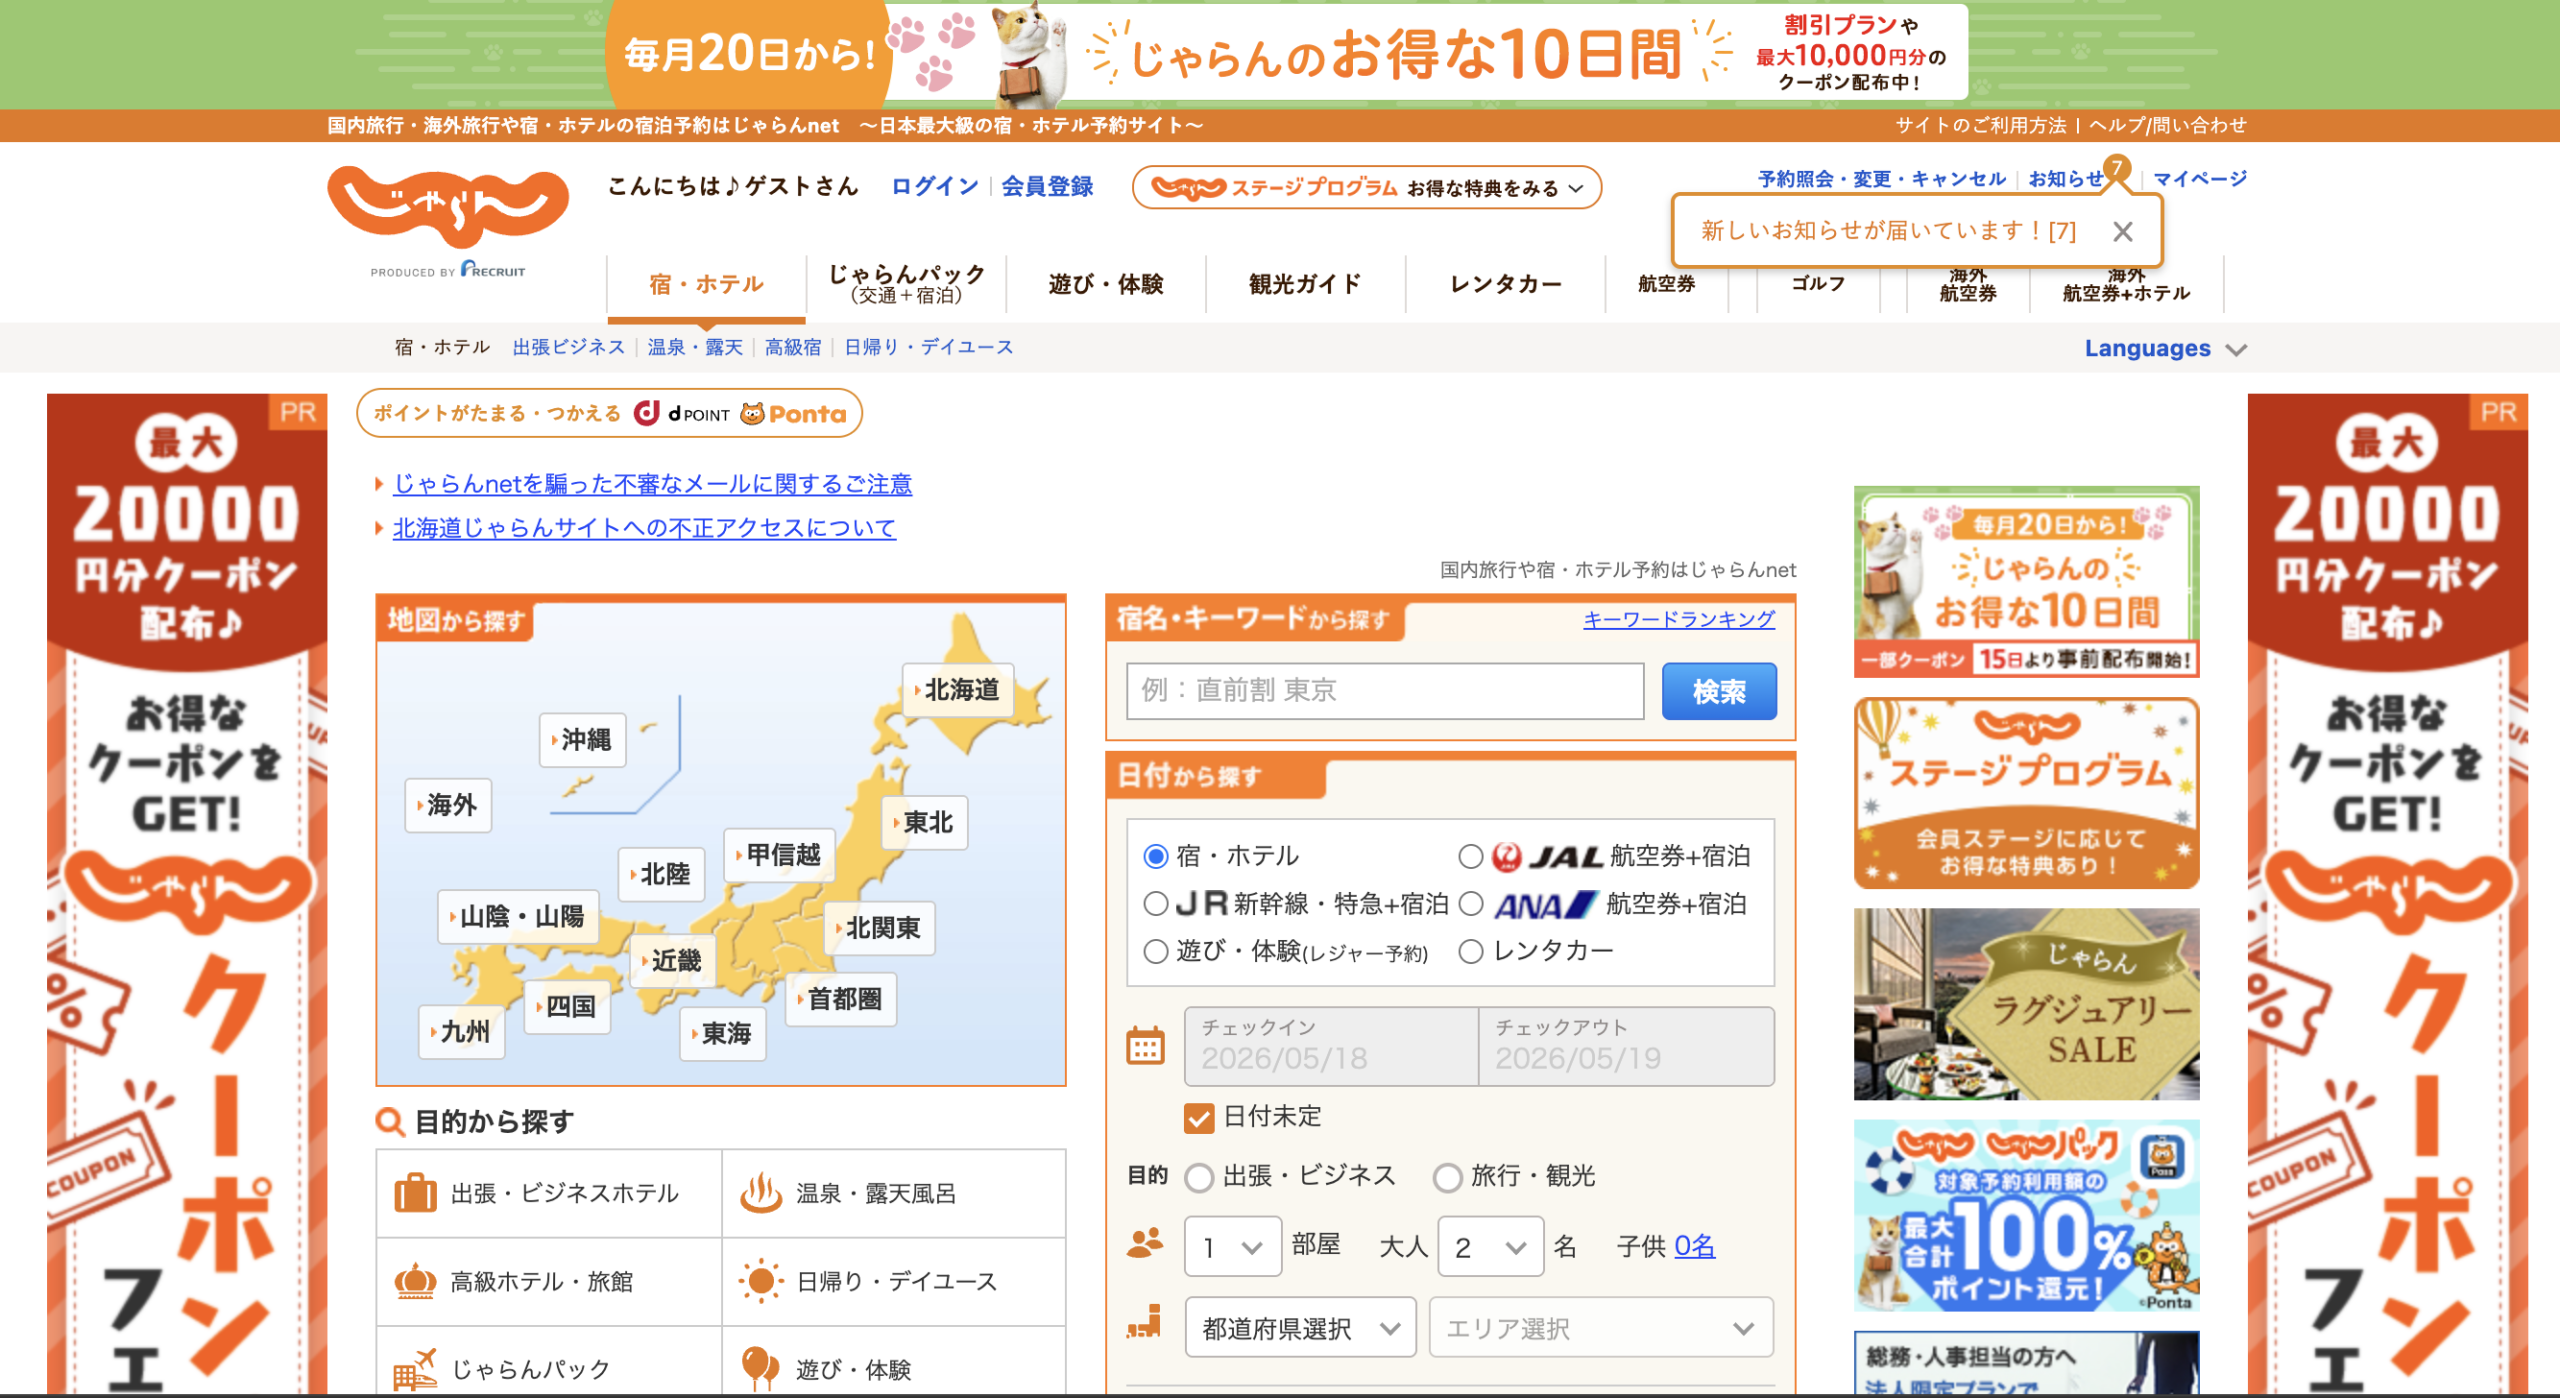Click the sun icon for 日帰り・デイユース
Image resolution: width=2560 pixels, height=1398 pixels.
pyautogui.click(x=760, y=1281)
